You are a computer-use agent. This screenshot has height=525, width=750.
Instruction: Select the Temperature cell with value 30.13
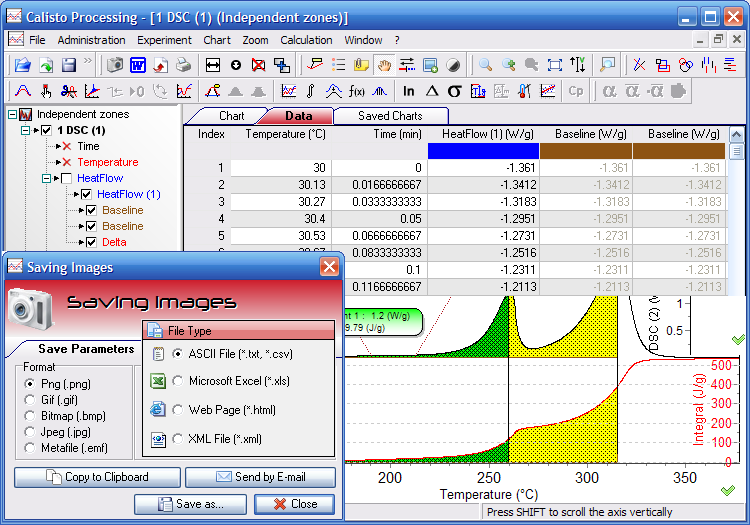pos(281,185)
